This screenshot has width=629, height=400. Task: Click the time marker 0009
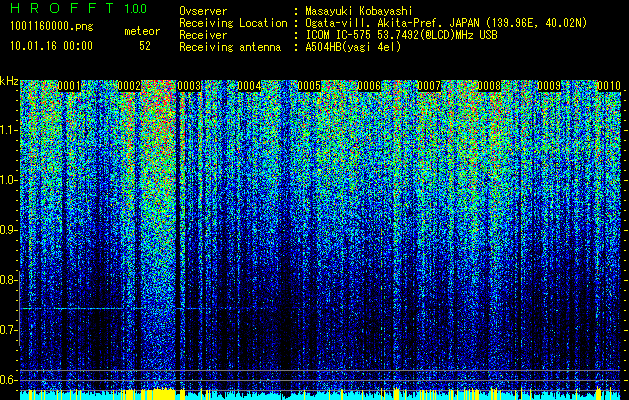pos(549,86)
